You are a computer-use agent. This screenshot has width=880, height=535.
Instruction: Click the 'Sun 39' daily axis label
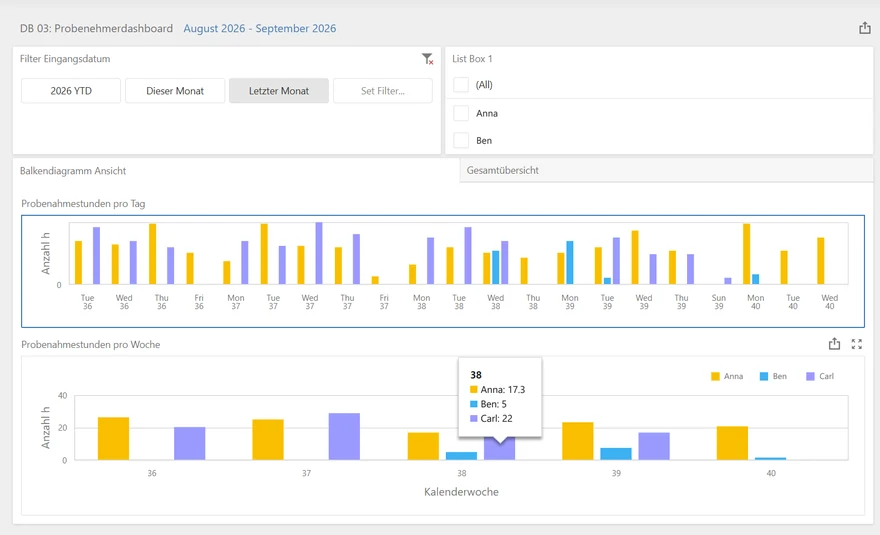pyautogui.click(x=718, y=302)
